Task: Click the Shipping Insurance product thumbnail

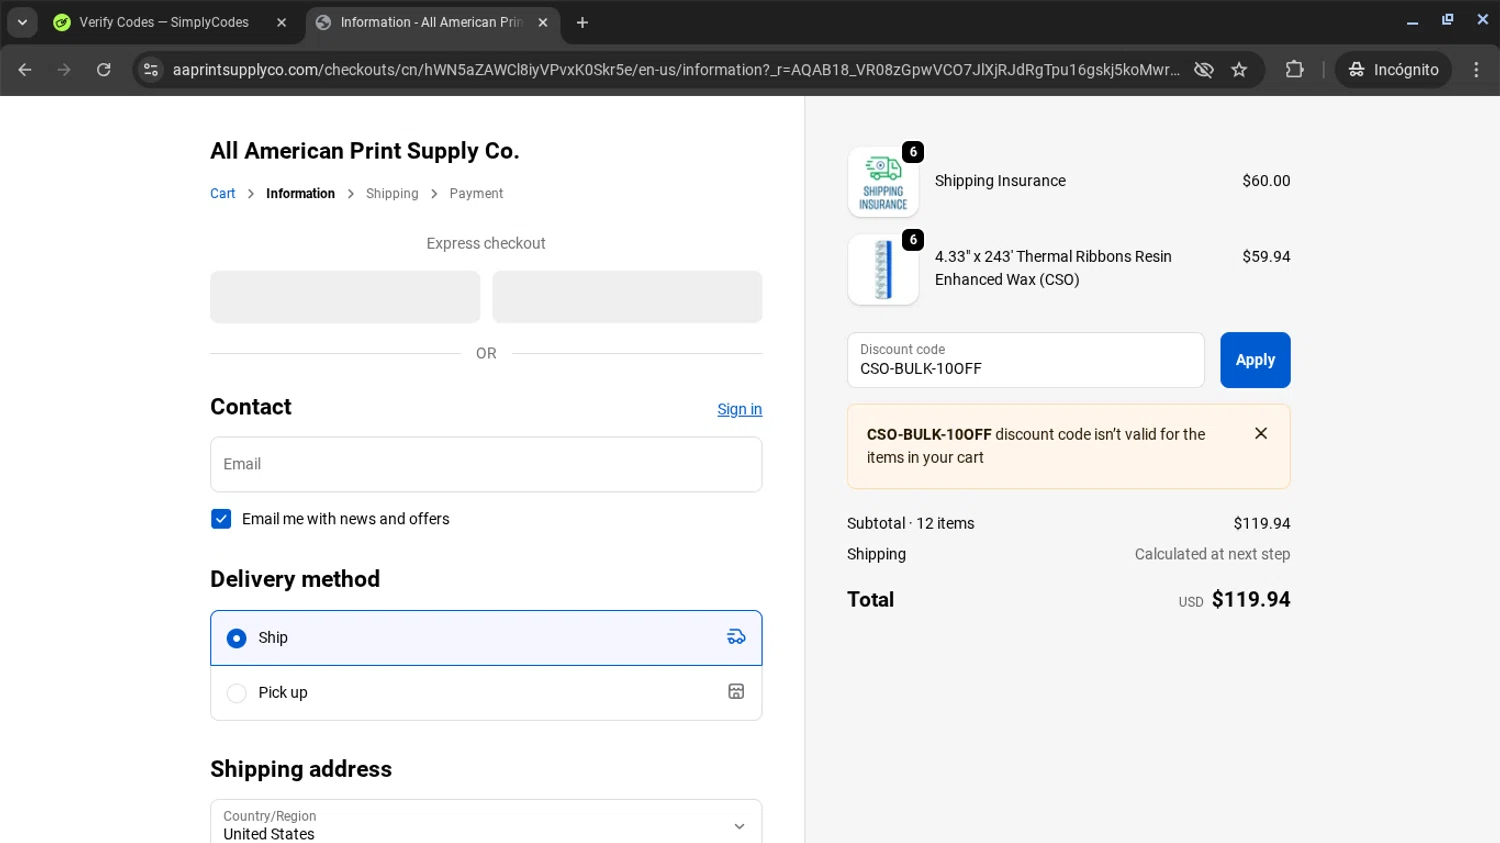Action: click(x=883, y=182)
